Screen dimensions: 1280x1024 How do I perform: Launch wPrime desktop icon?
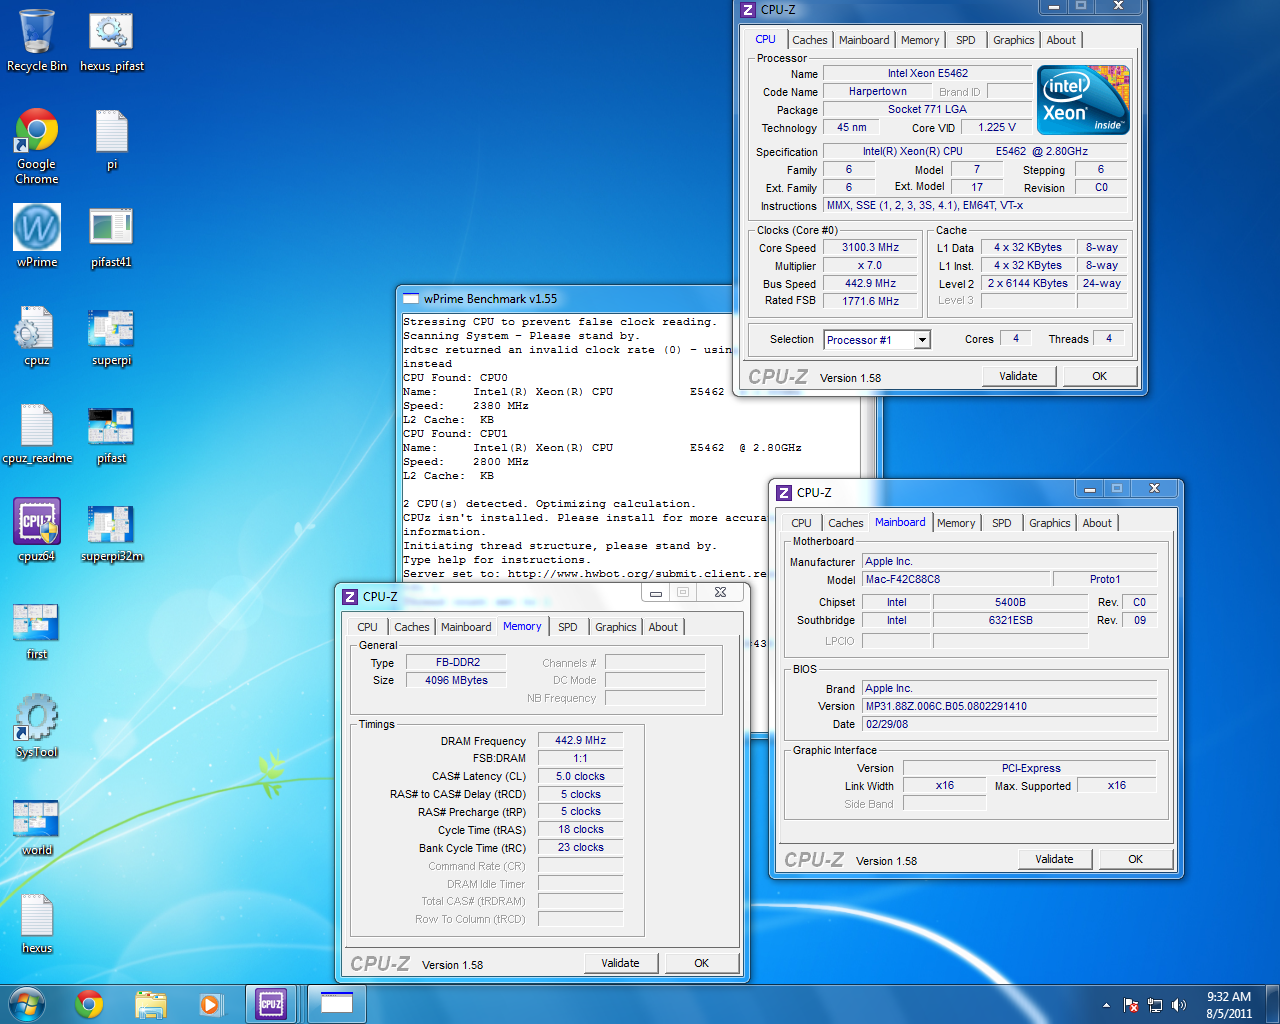[37, 236]
